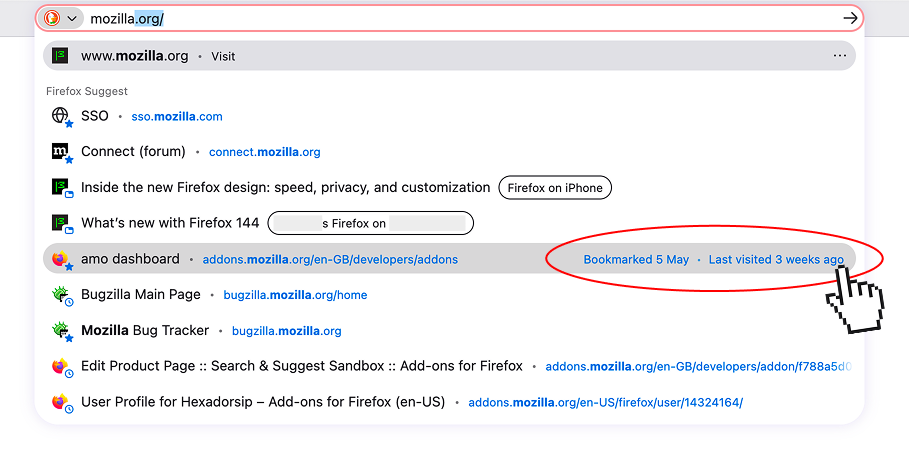Open the search engine dropdown chevron
Viewport: 909px width, 462px height.
click(72, 19)
